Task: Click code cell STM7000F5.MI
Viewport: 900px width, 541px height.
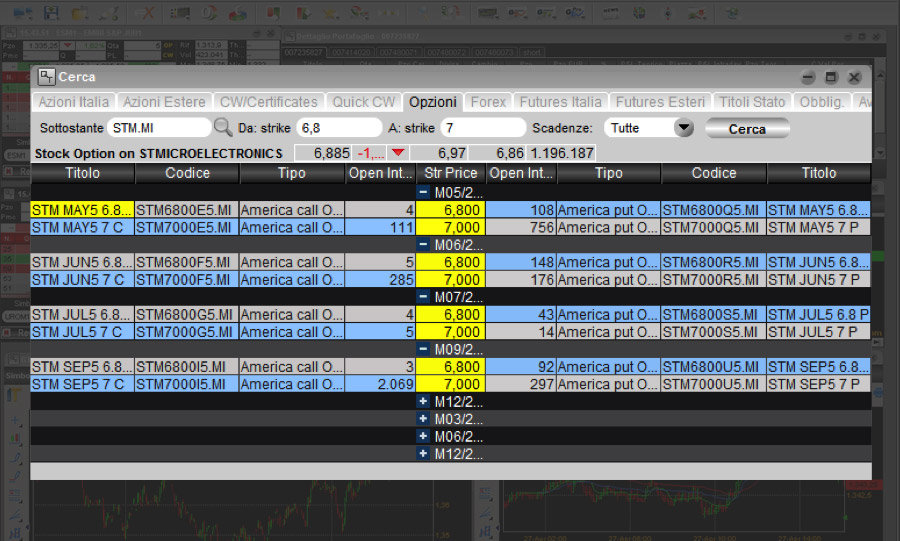Action: coord(187,279)
